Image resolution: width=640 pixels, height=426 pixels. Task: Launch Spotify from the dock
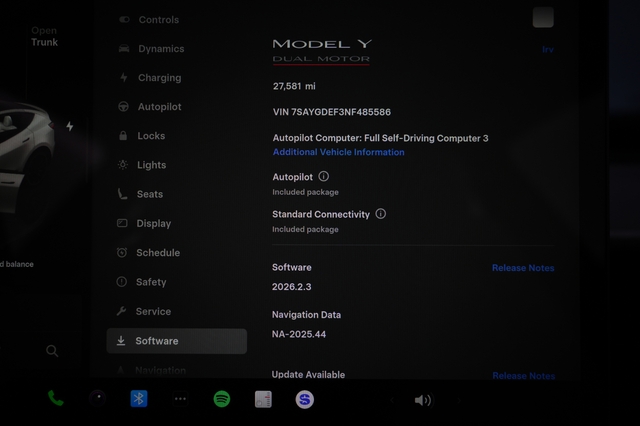[222, 399]
